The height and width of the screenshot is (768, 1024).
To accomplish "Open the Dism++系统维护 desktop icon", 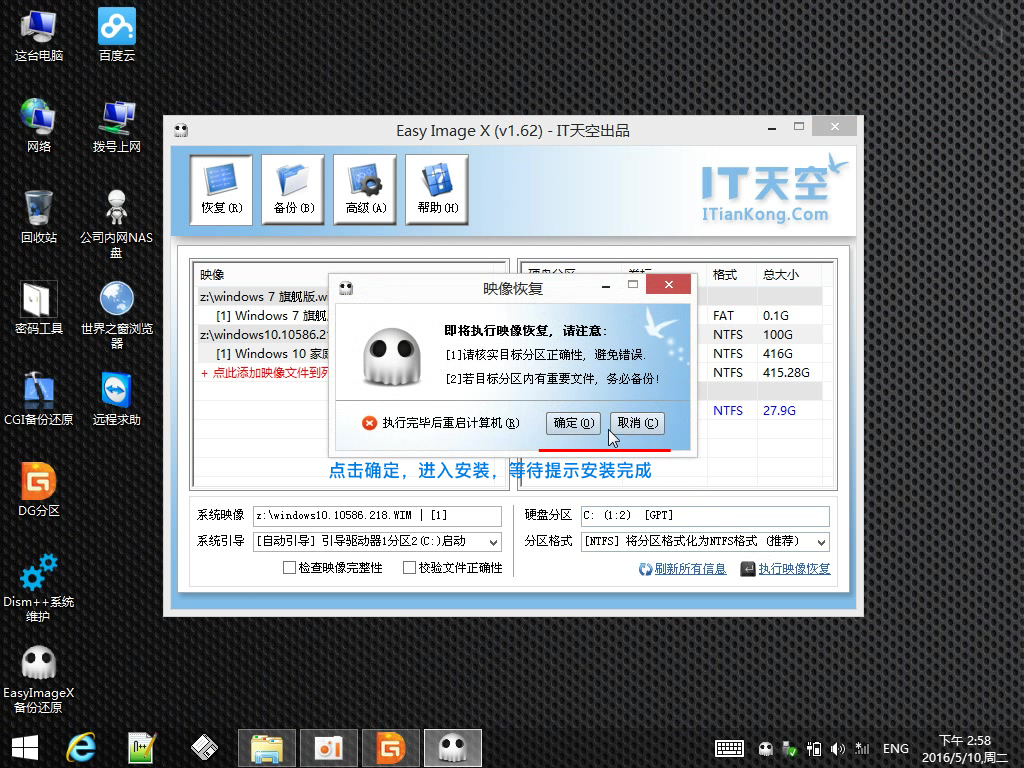I will coord(39,588).
